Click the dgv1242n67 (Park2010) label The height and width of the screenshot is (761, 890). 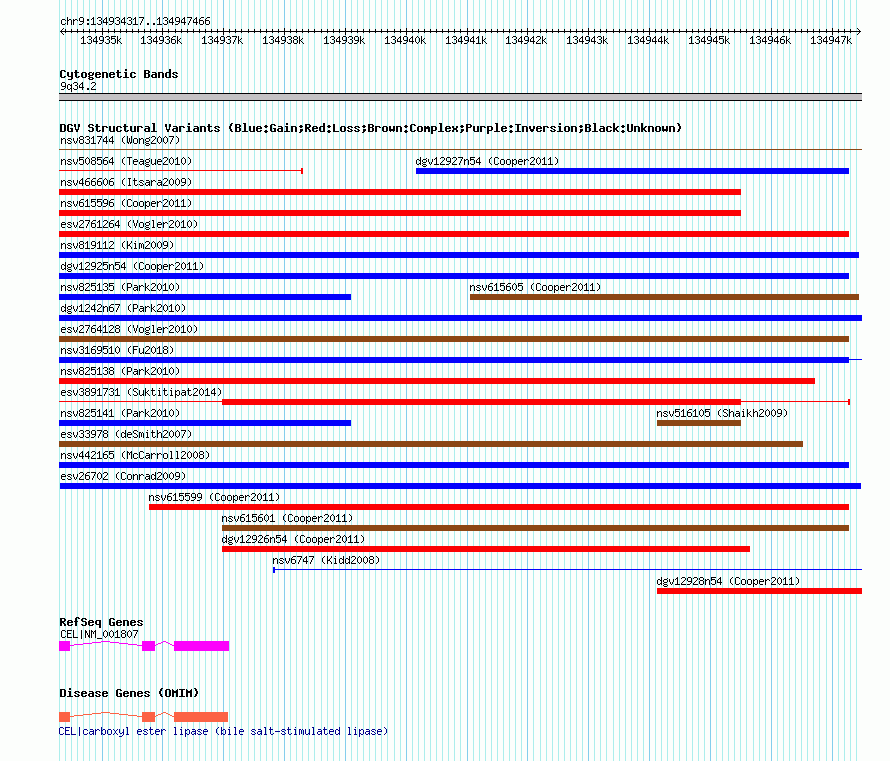click(x=123, y=308)
